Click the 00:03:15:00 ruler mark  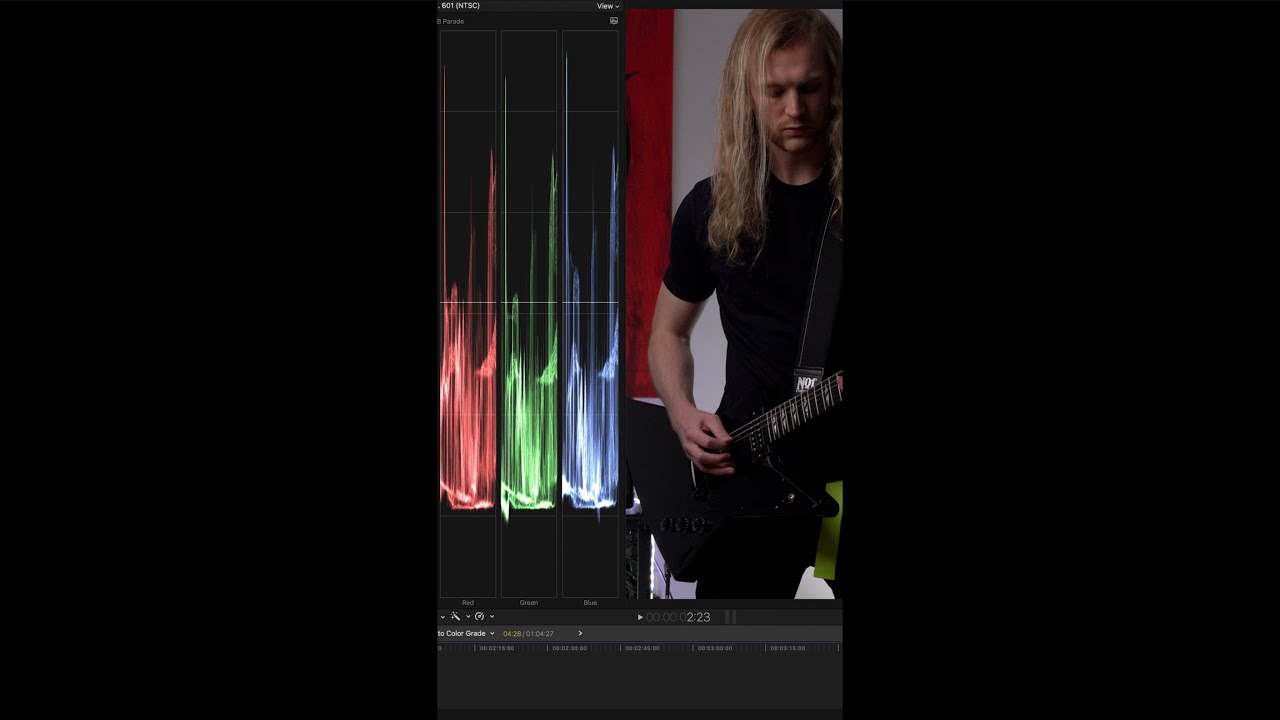[x=787, y=648]
